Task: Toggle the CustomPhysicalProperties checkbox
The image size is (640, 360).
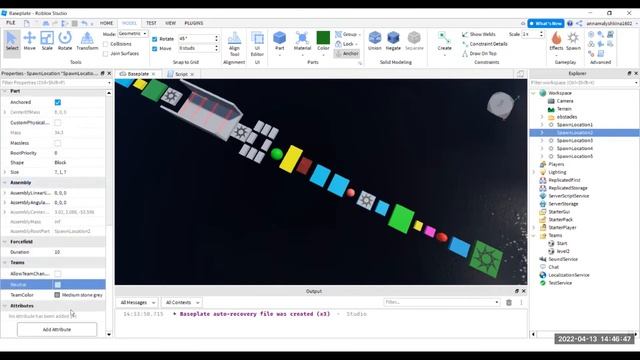Action: pyautogui.click(x=58, y=122)
